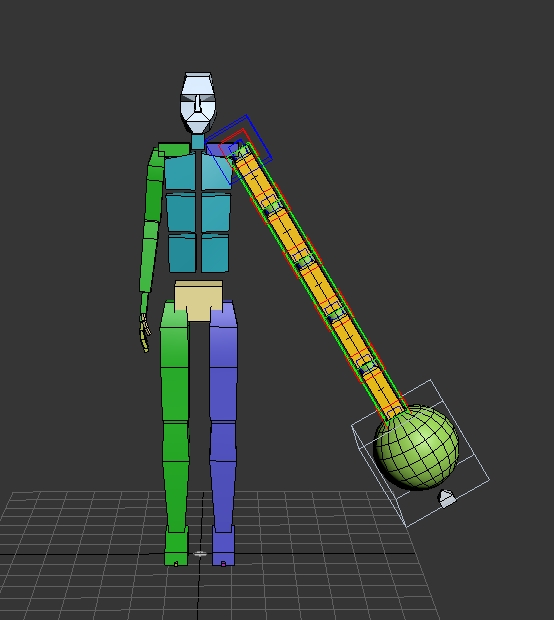Select the white center marker between feet
Image resolution: width=554 pixels, height=620 pixels.
click(200, 554)
